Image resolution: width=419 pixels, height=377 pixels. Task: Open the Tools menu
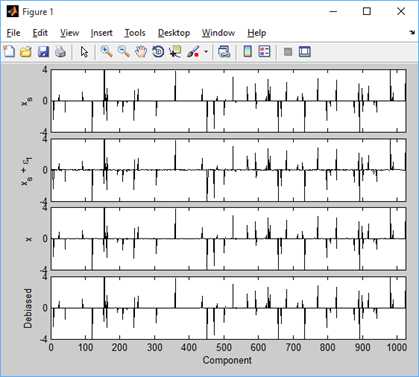pyautogui.click(x=135, y=33)
